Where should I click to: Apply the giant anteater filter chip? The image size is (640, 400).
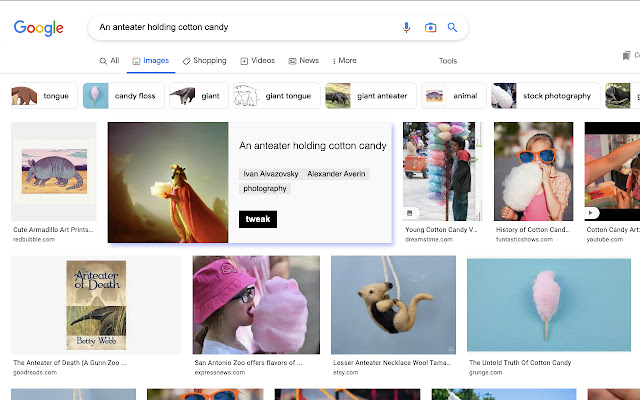tap(371, 96)
